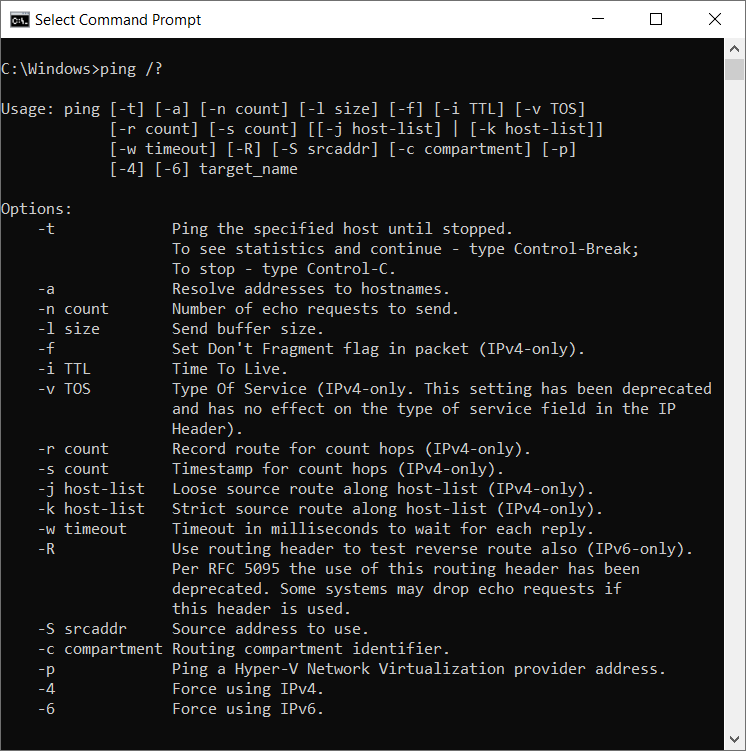Click 'Resolve addresses to hostnames.' description

point(311,289)
